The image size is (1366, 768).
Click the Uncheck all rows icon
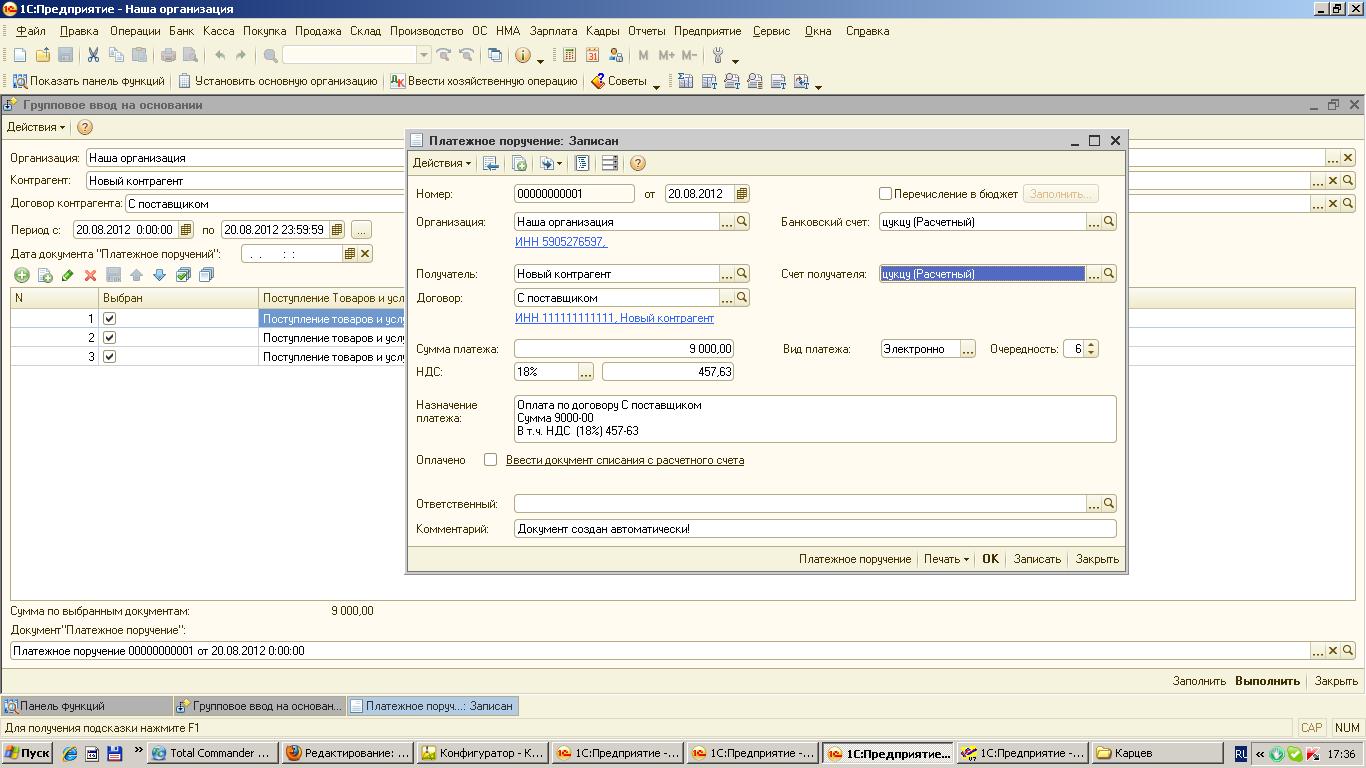click(x=206, y=275)
